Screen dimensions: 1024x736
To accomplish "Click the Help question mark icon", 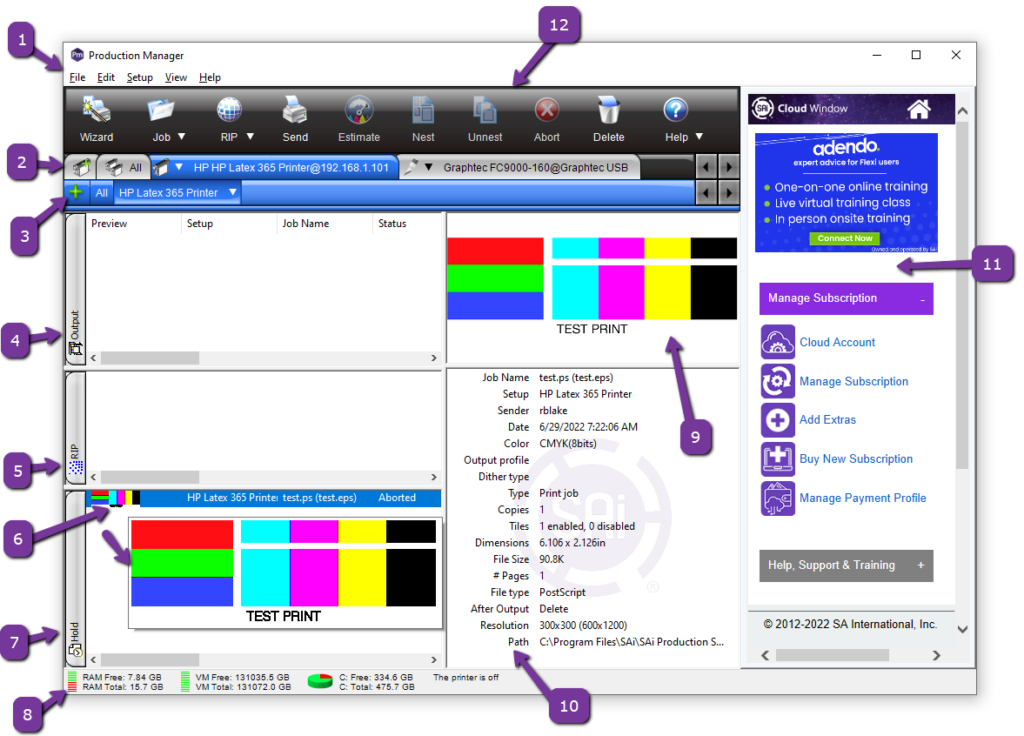I will [675, 110].
